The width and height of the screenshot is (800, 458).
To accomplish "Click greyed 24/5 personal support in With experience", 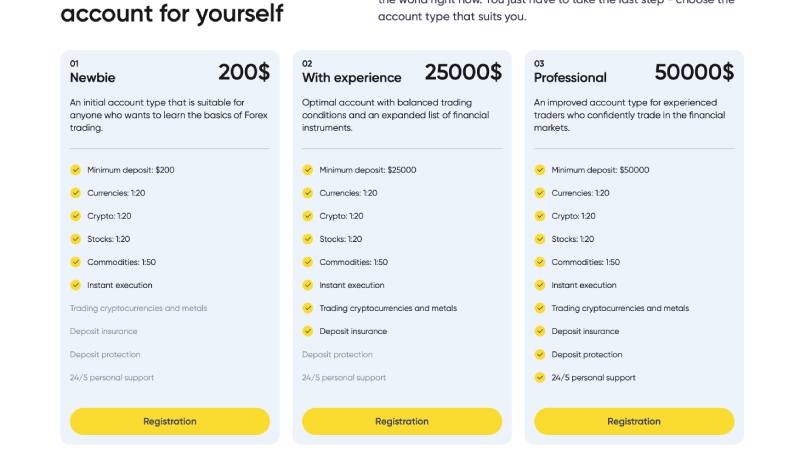I will (344, 377).
